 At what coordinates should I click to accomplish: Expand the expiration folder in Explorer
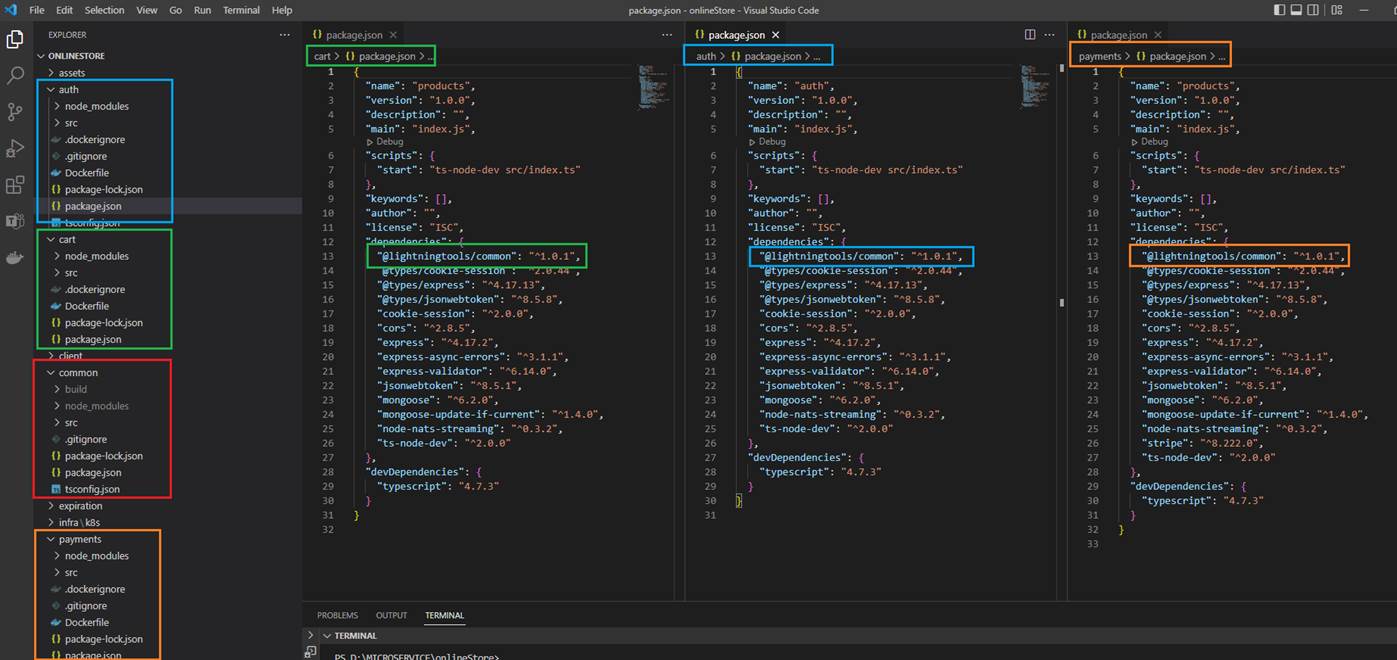pos(80,506)
